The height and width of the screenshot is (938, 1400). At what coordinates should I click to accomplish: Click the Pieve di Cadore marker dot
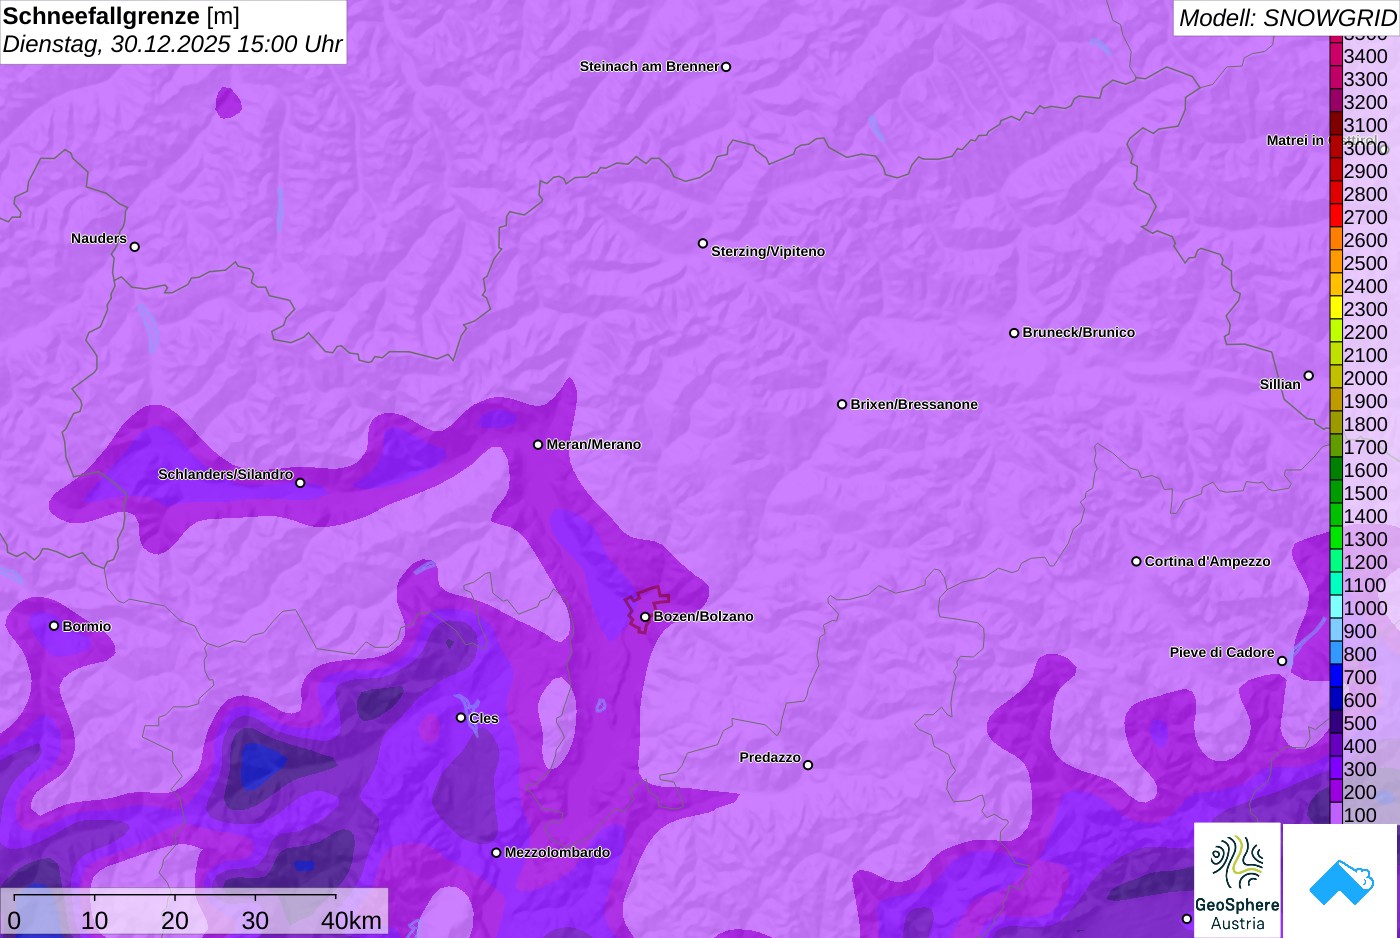click(x=1282, y=661)
